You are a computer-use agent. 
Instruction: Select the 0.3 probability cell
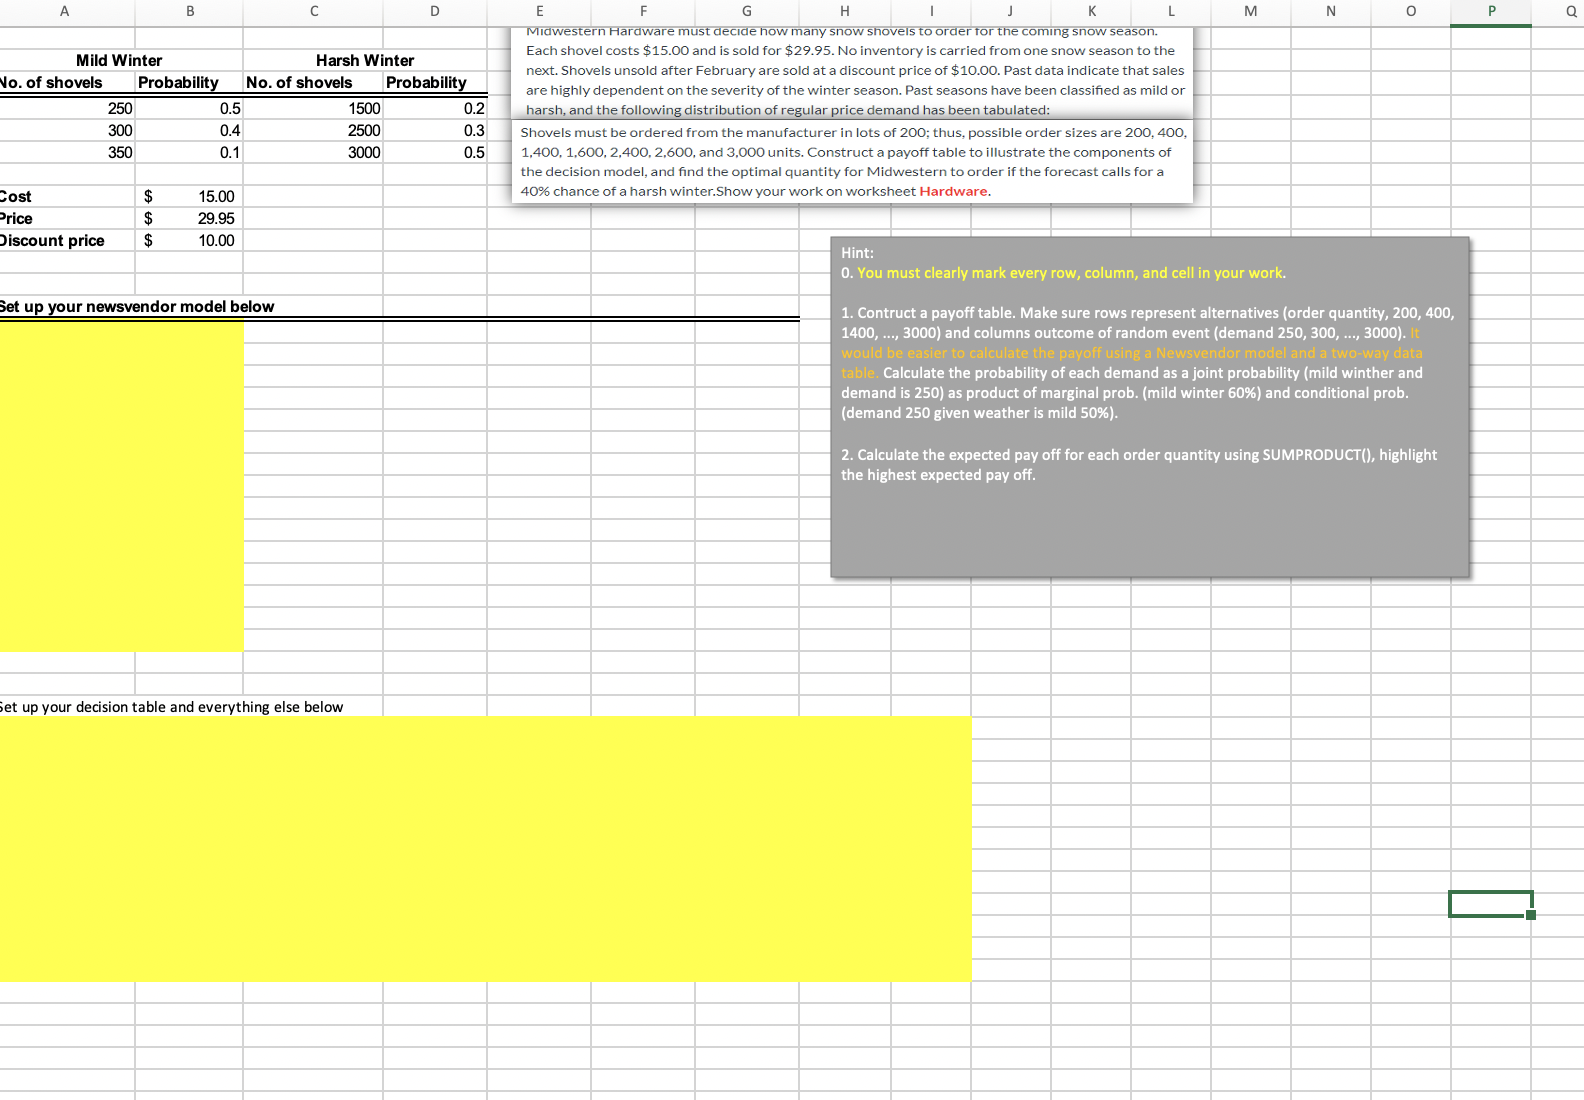[x=435, y=130]
